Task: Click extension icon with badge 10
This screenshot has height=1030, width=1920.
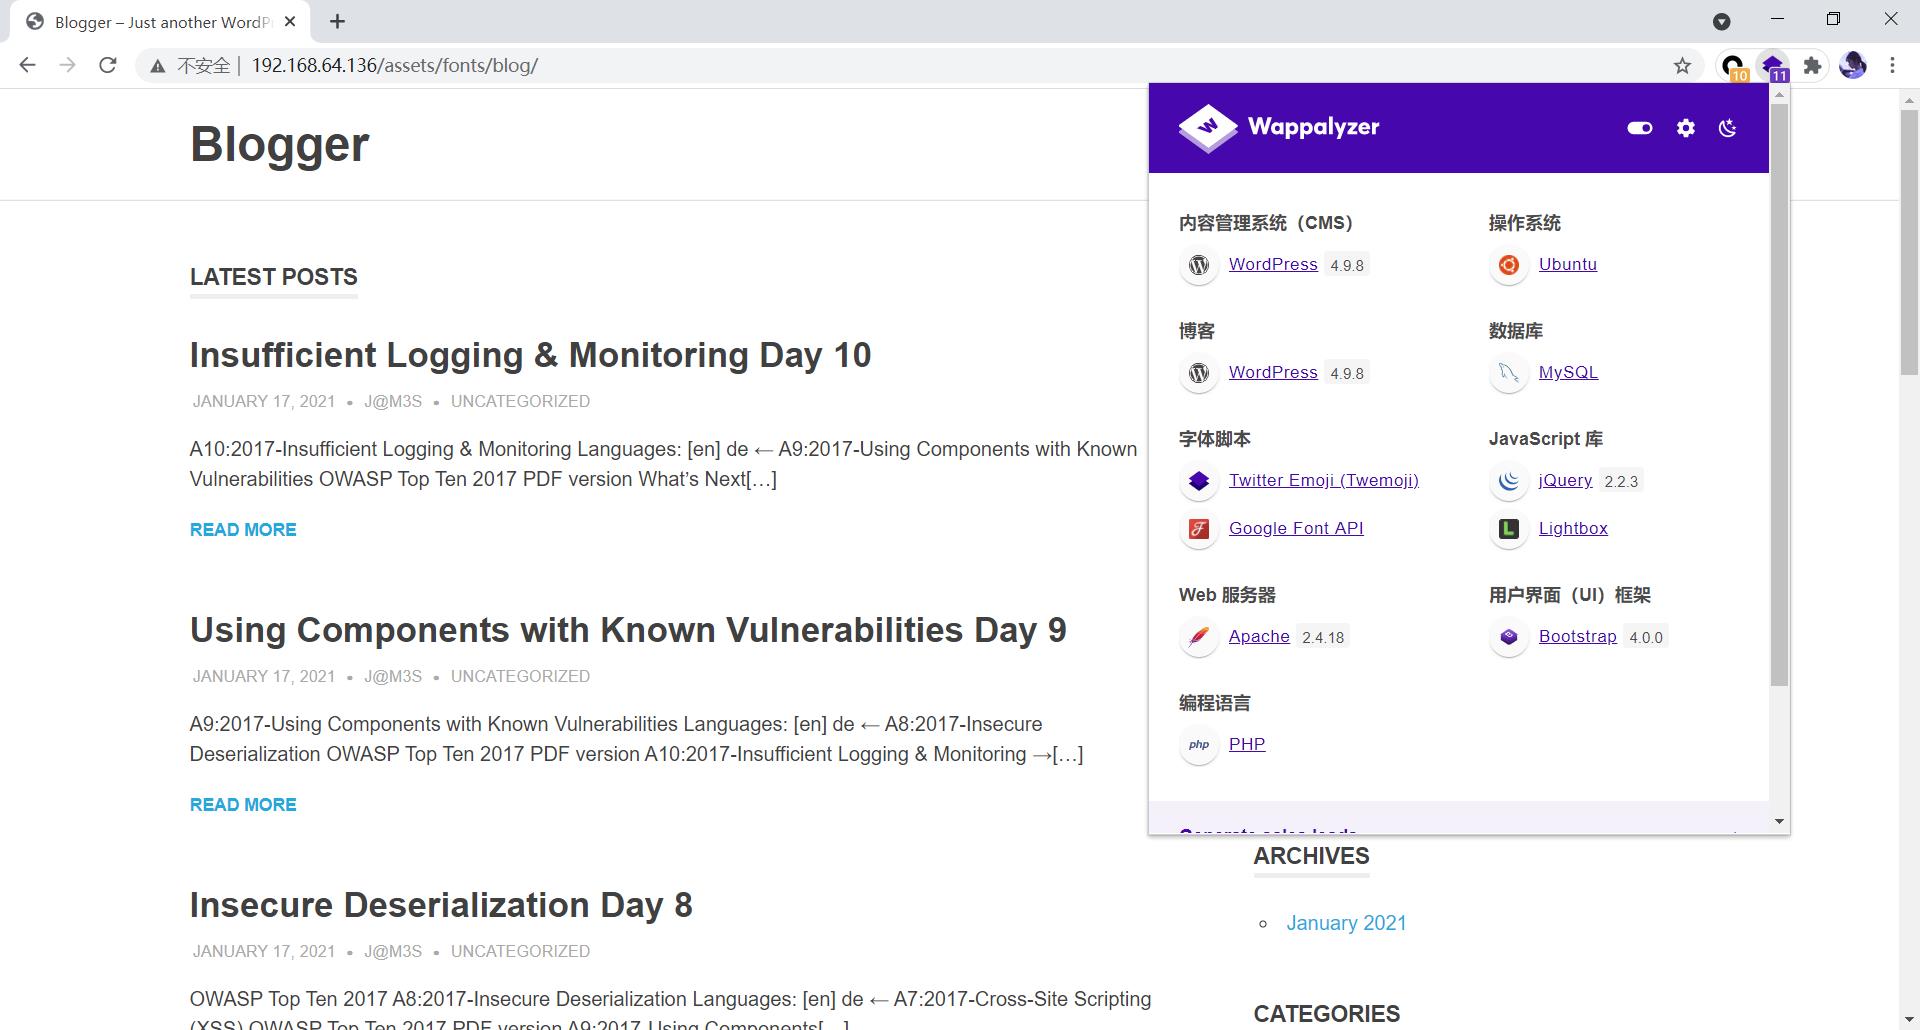Action: [x=1733, y=66]
